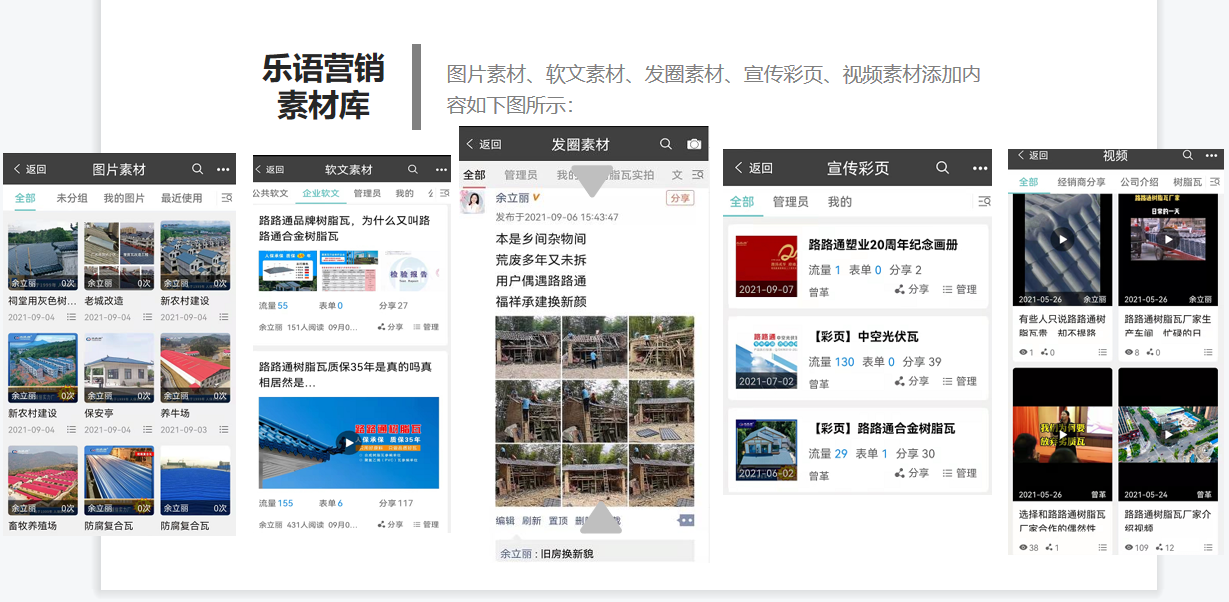Click 管理 under 路路通品牌树脂瓦 article

click(x=426, y=327)
